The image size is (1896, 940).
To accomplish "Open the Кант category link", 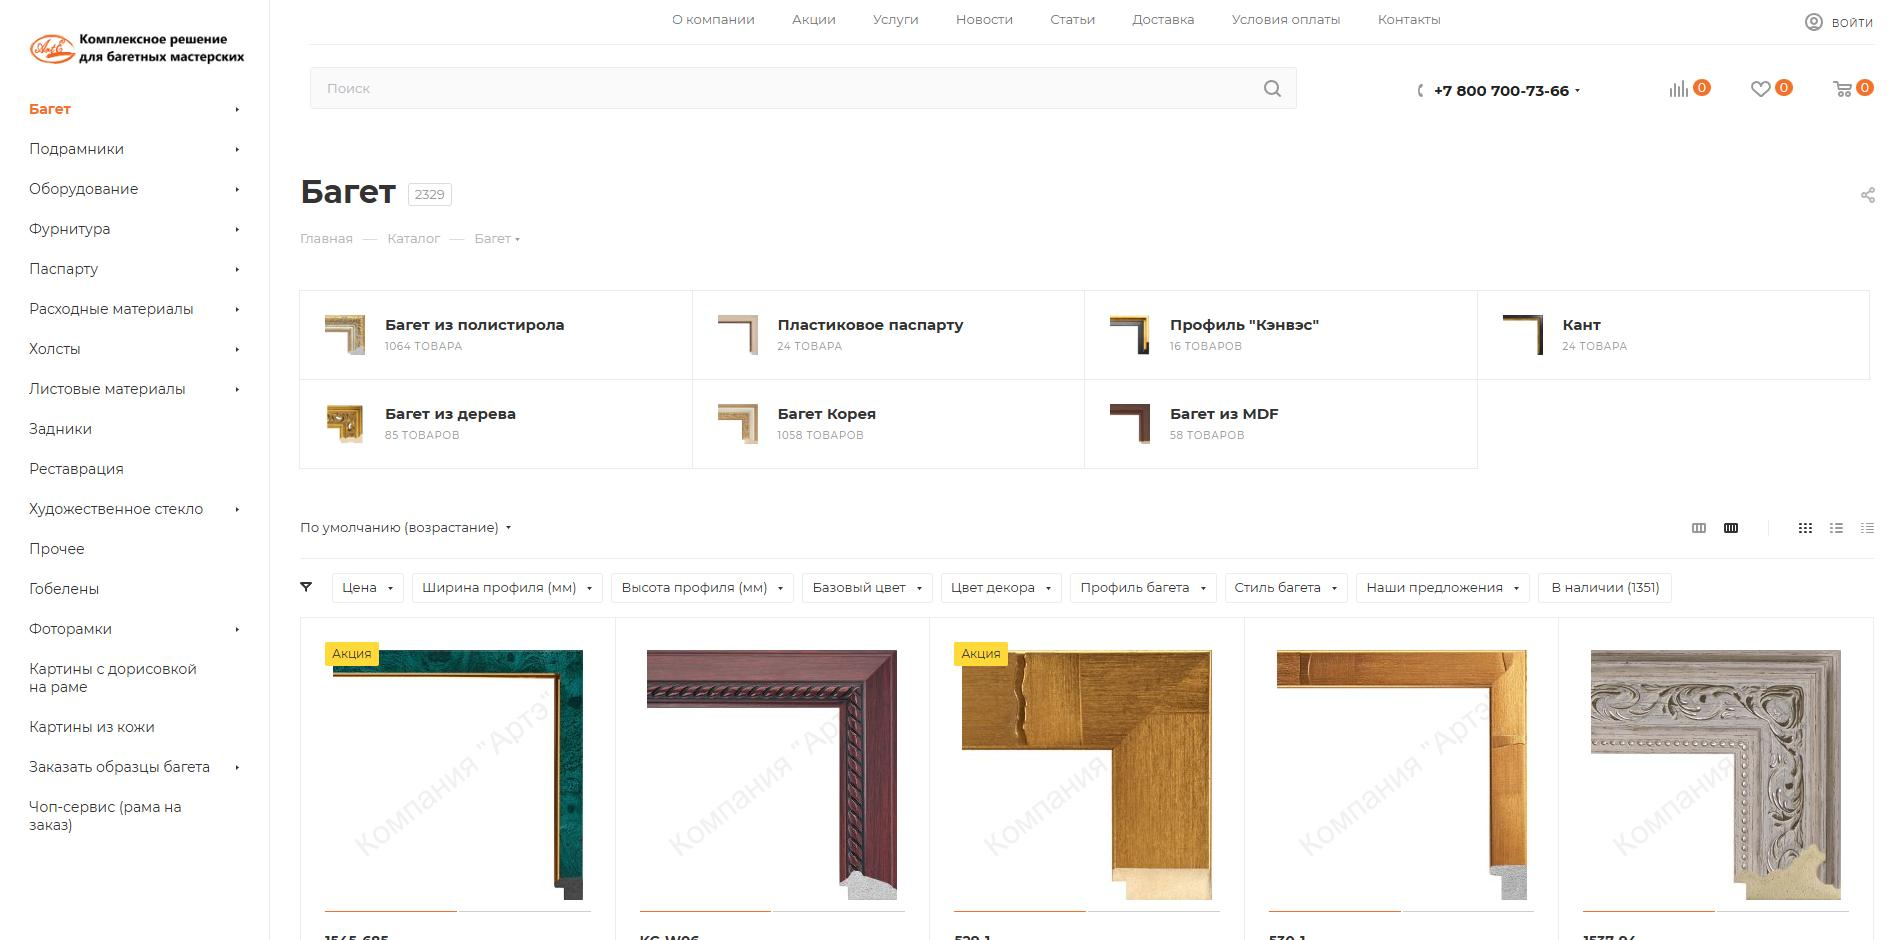I will coord(1581,325).
